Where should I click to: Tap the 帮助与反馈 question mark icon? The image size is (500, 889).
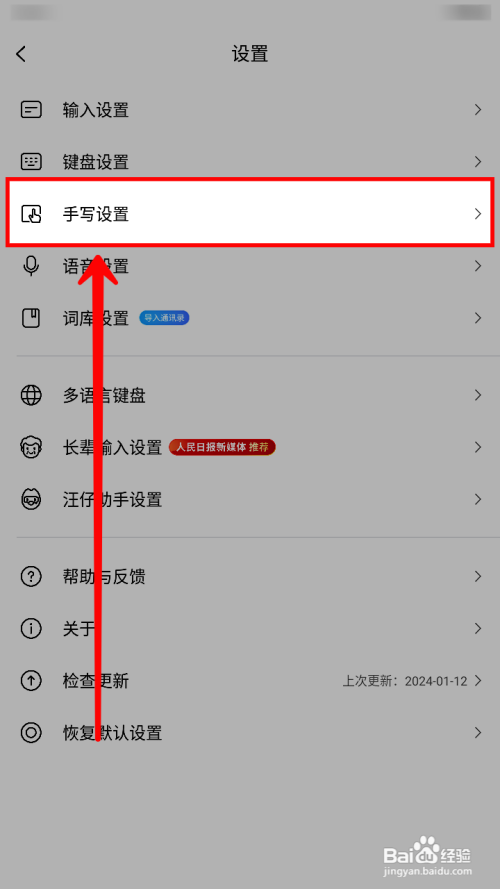point(31,577)
